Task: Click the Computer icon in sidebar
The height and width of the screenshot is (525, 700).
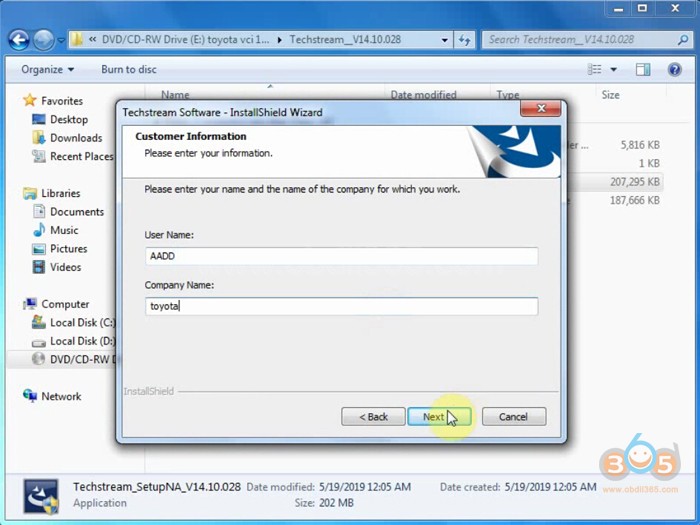Action: point(30,304)
